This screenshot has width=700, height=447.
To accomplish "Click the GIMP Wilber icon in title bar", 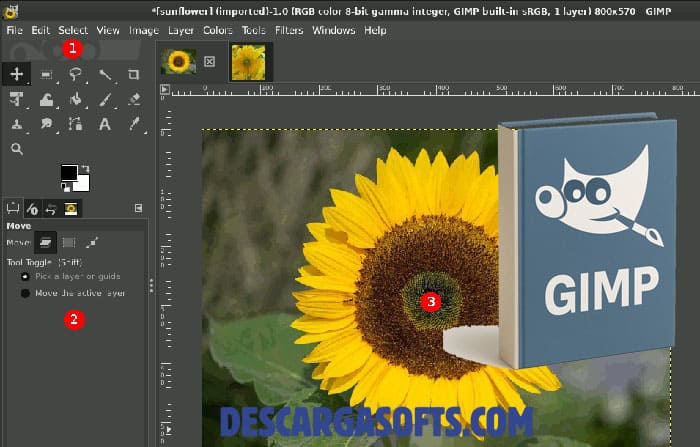I will pyautogui.click(x=11, y=11).
